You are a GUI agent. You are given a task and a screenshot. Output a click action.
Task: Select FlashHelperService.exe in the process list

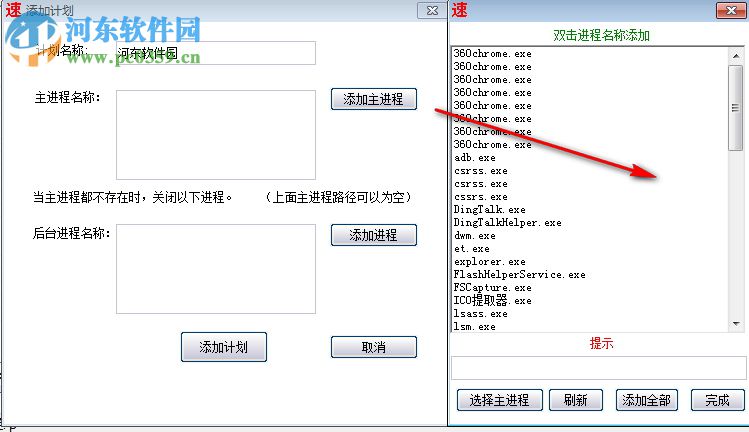click(519, 275)
